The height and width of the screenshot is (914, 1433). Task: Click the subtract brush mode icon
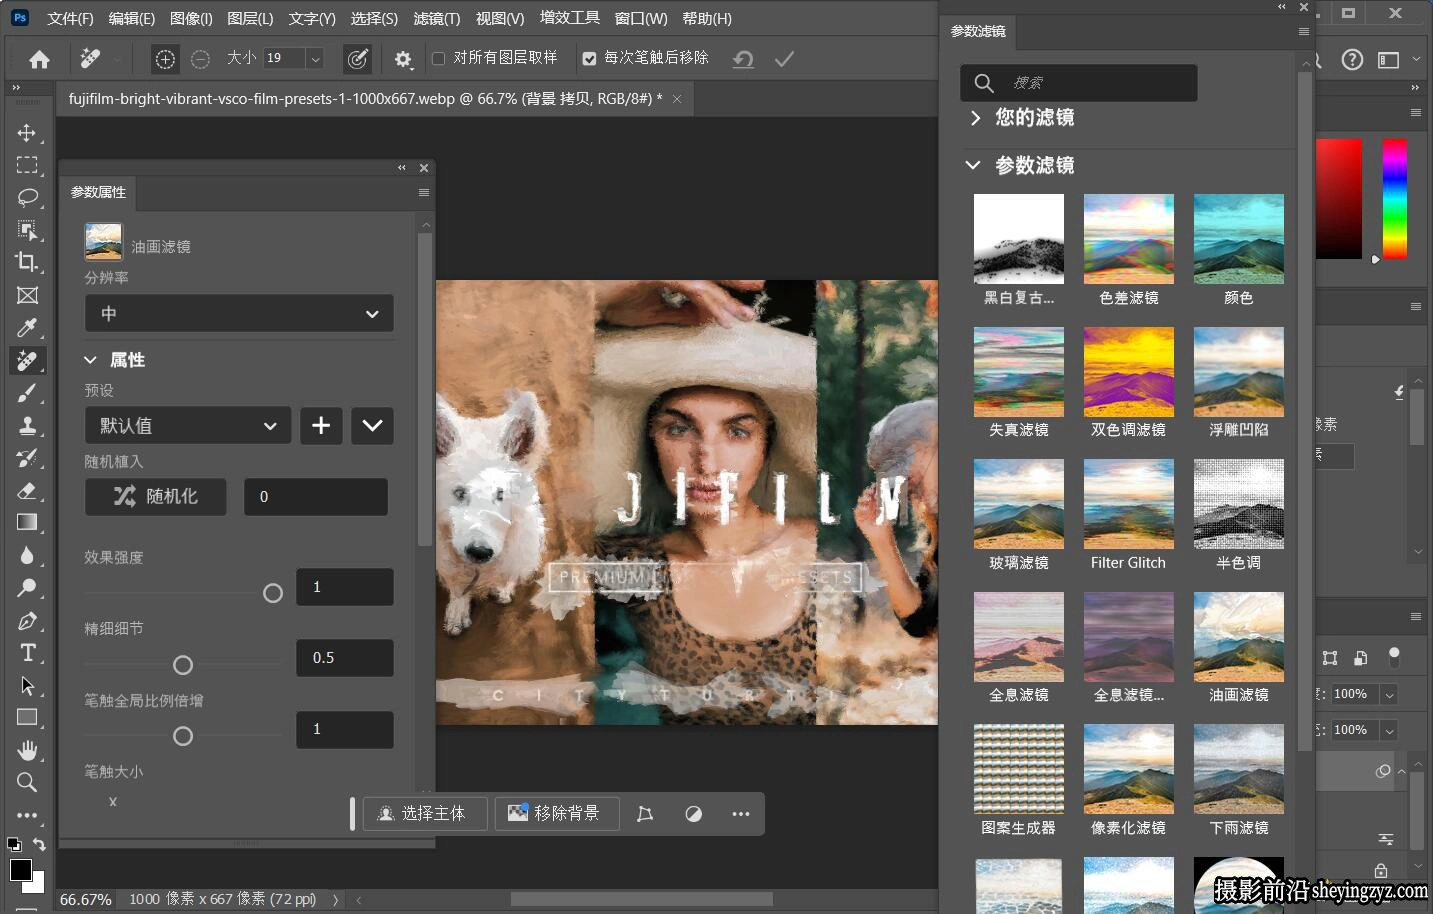coord(200,60)
